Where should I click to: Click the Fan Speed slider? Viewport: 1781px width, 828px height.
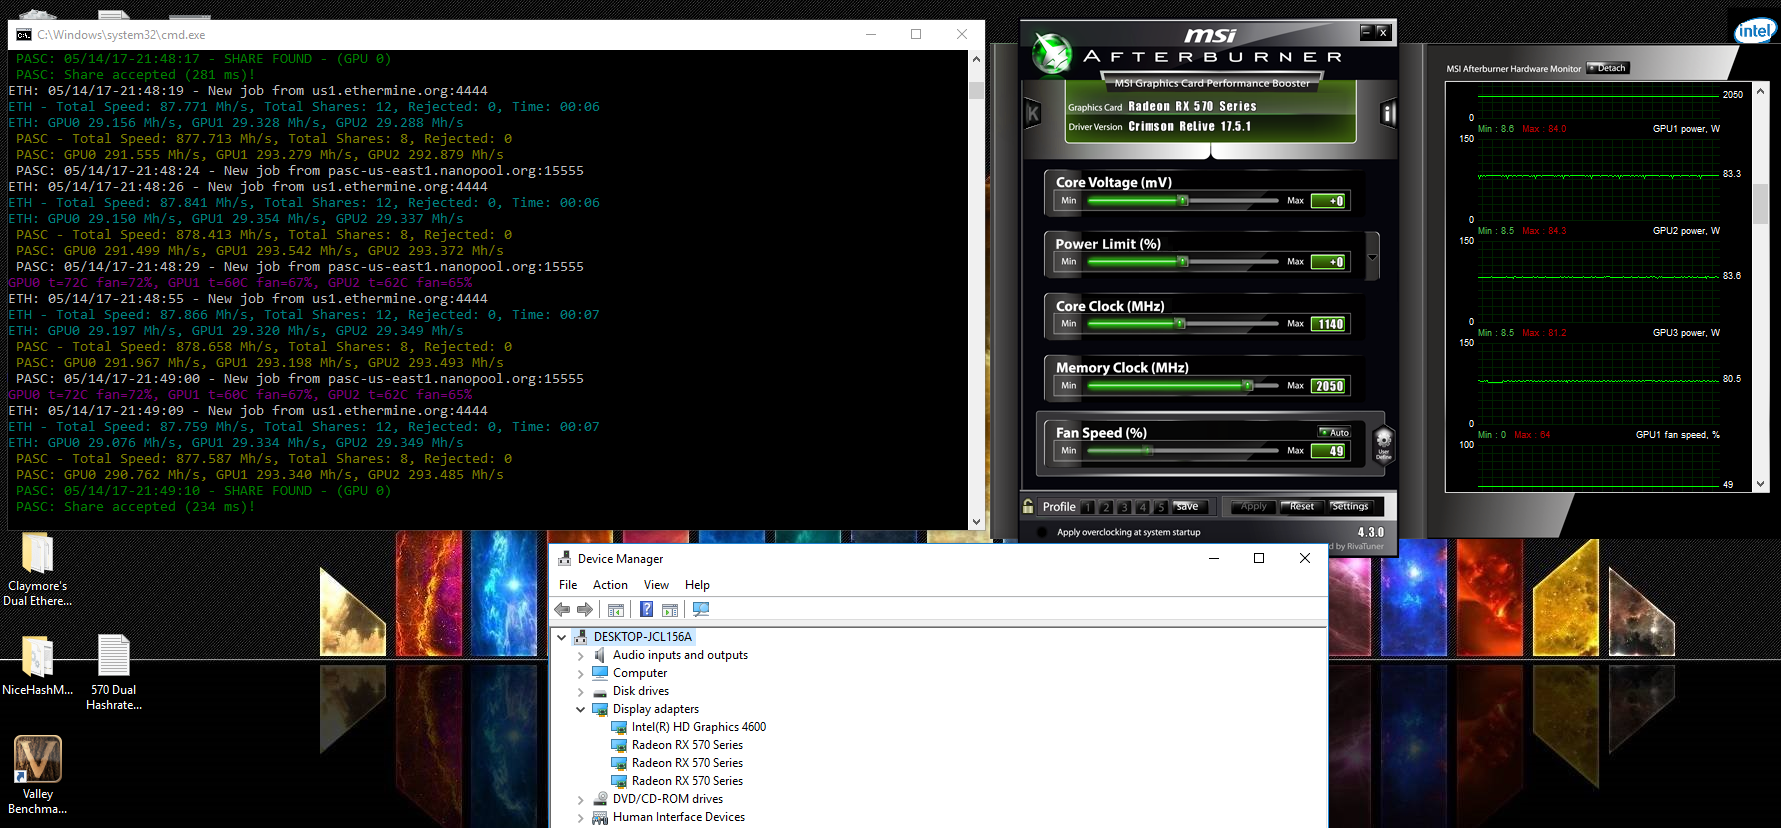click(1183, 451)
